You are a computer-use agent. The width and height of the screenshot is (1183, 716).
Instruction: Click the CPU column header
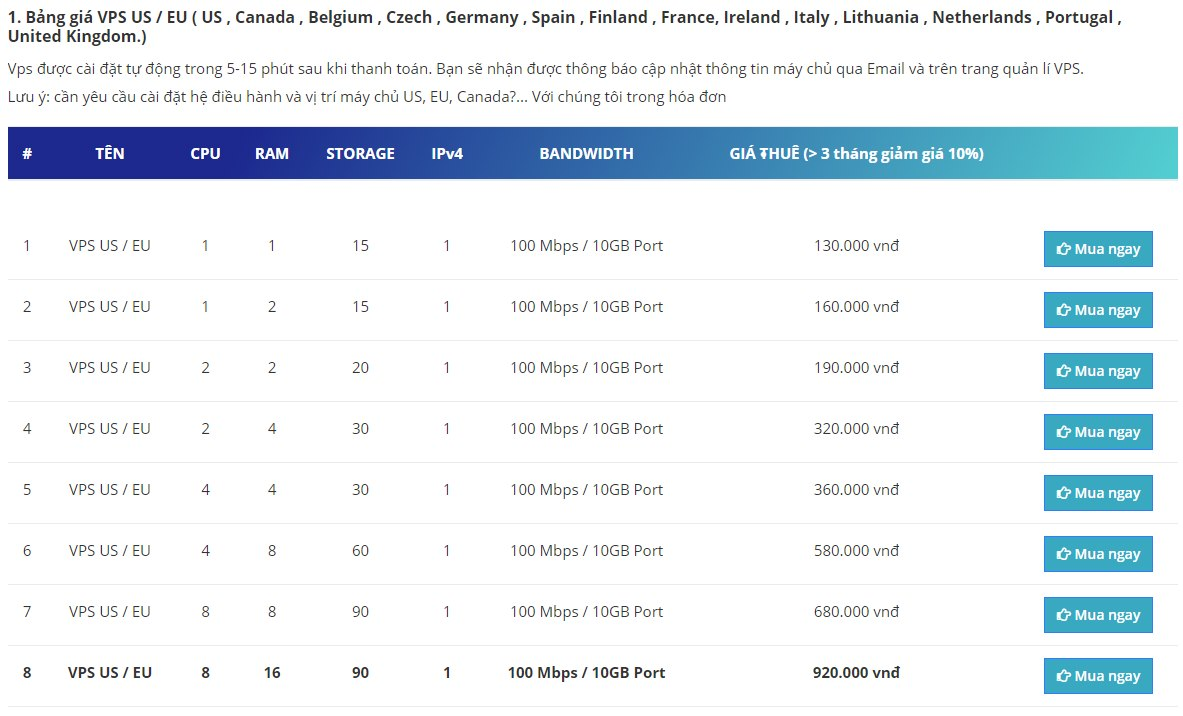pos(205,154)
